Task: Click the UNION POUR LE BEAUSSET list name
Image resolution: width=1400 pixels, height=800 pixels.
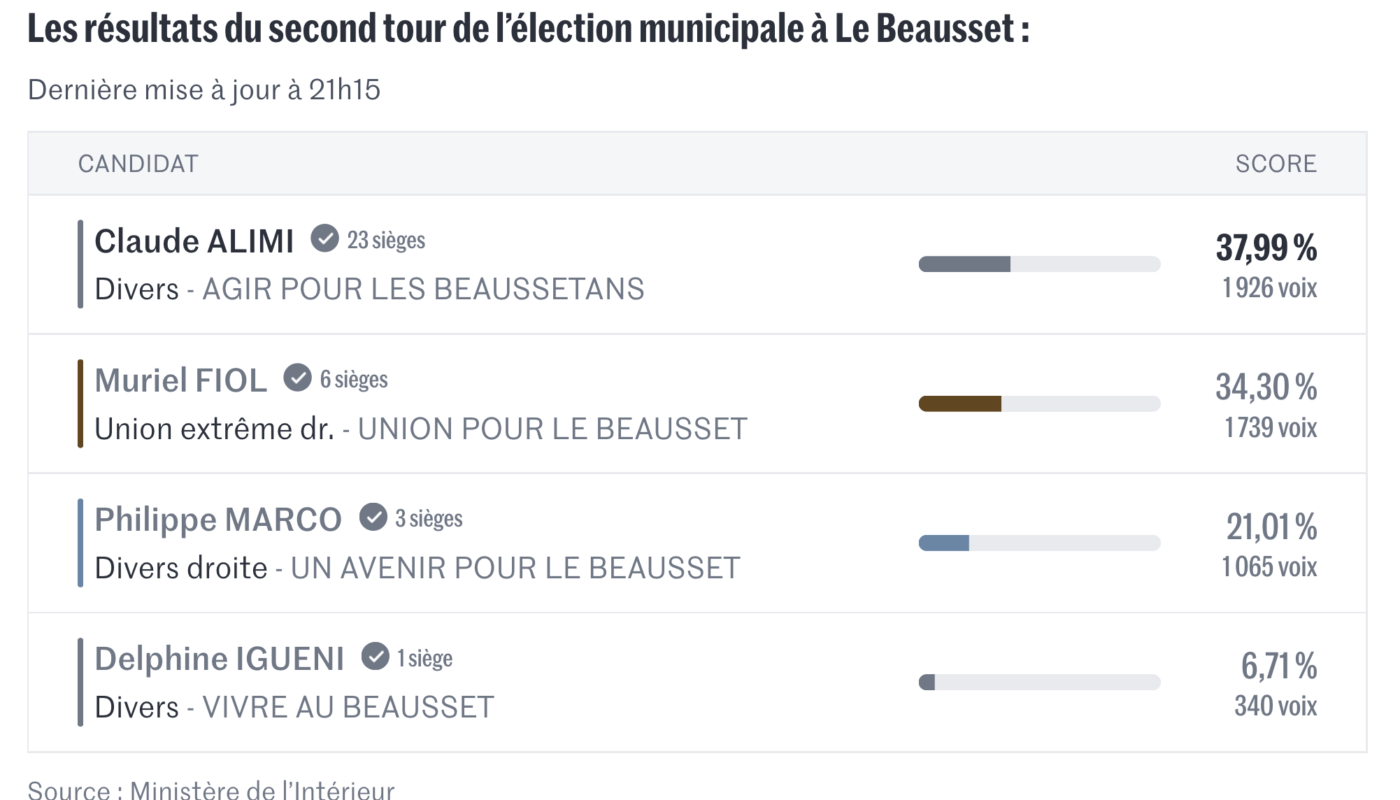Action: (552, 429)
